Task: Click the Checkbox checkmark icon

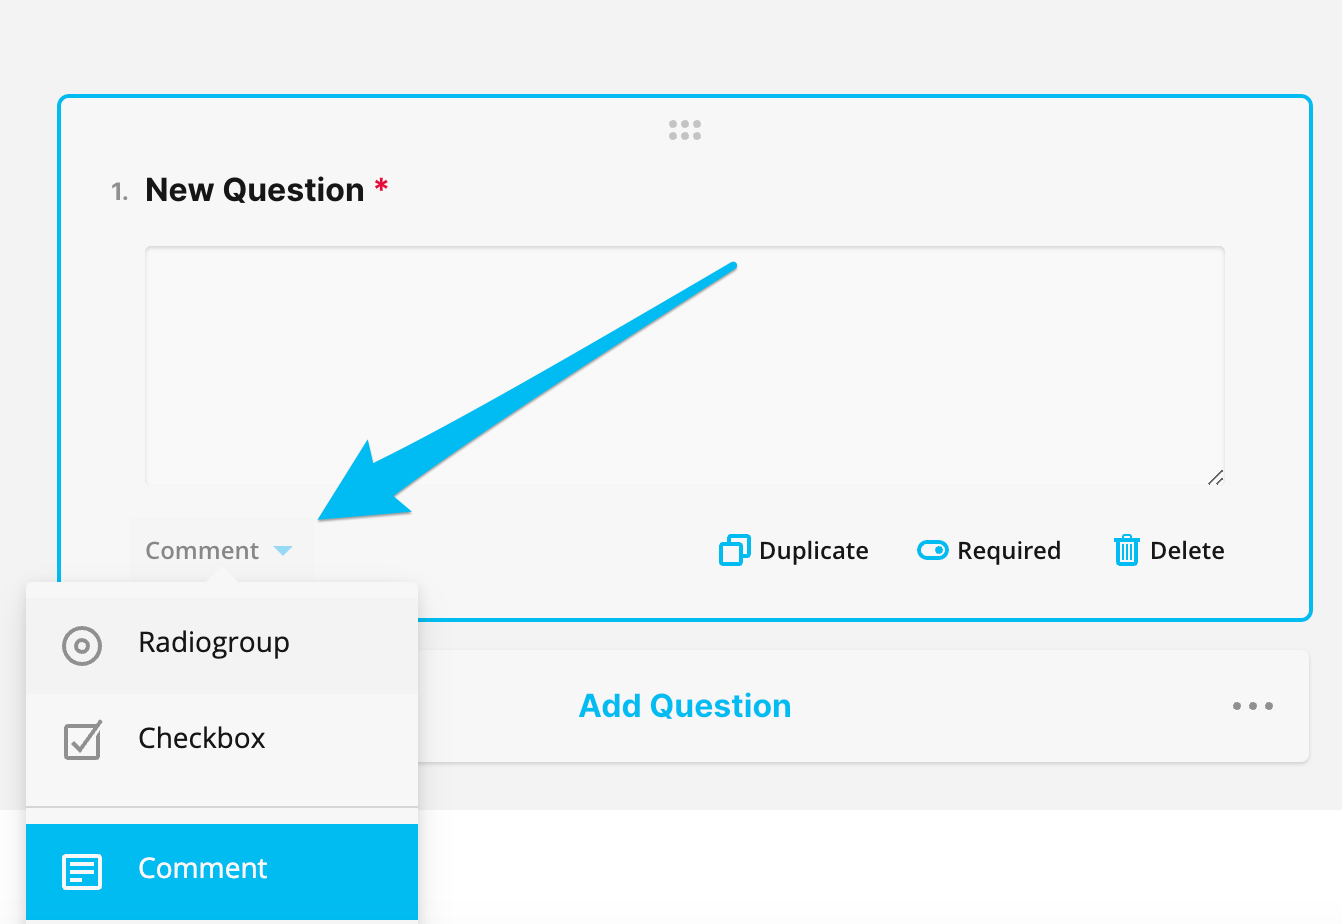Action: tap(83, 740)
